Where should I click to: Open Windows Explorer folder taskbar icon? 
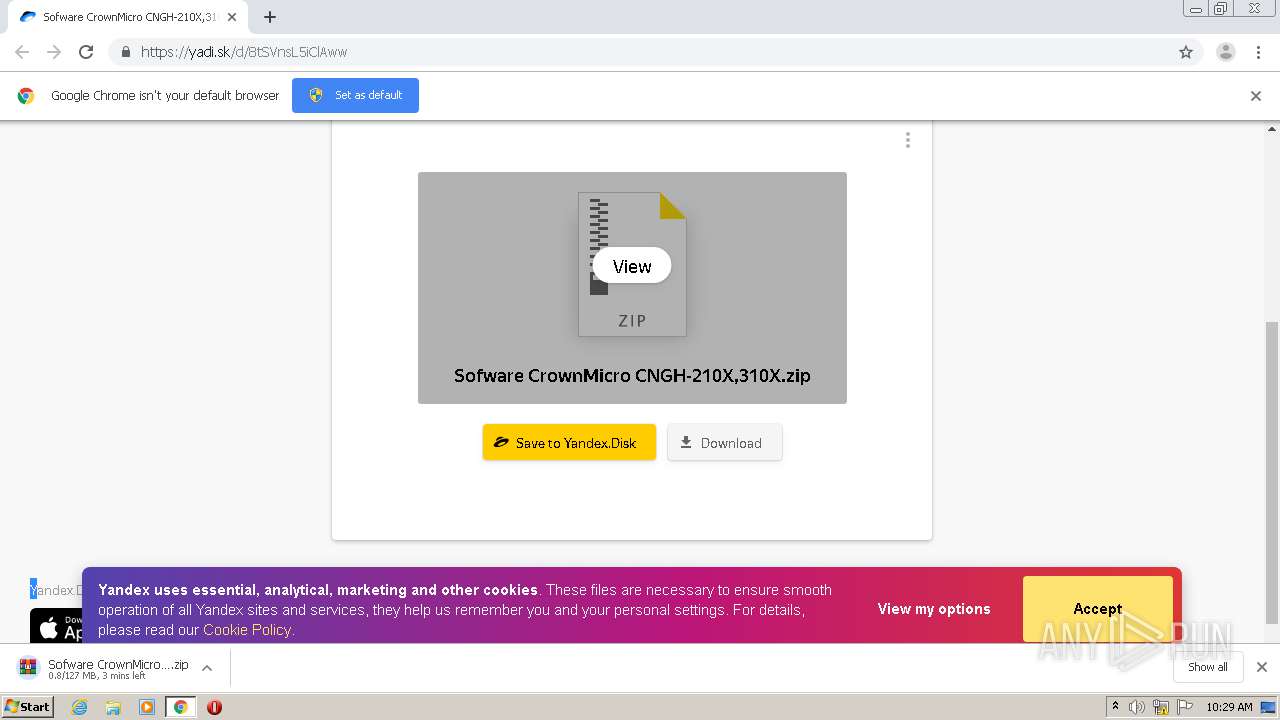(x=113, y=707)
